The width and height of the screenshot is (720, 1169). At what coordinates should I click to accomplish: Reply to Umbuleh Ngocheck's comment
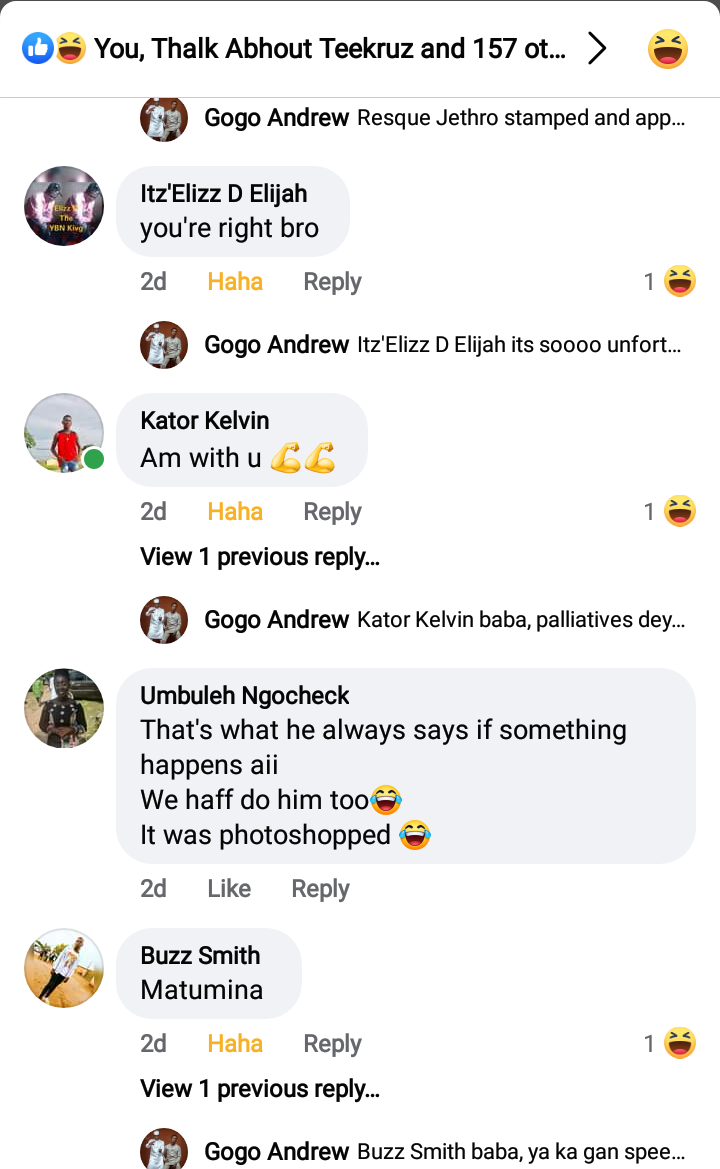320,889
